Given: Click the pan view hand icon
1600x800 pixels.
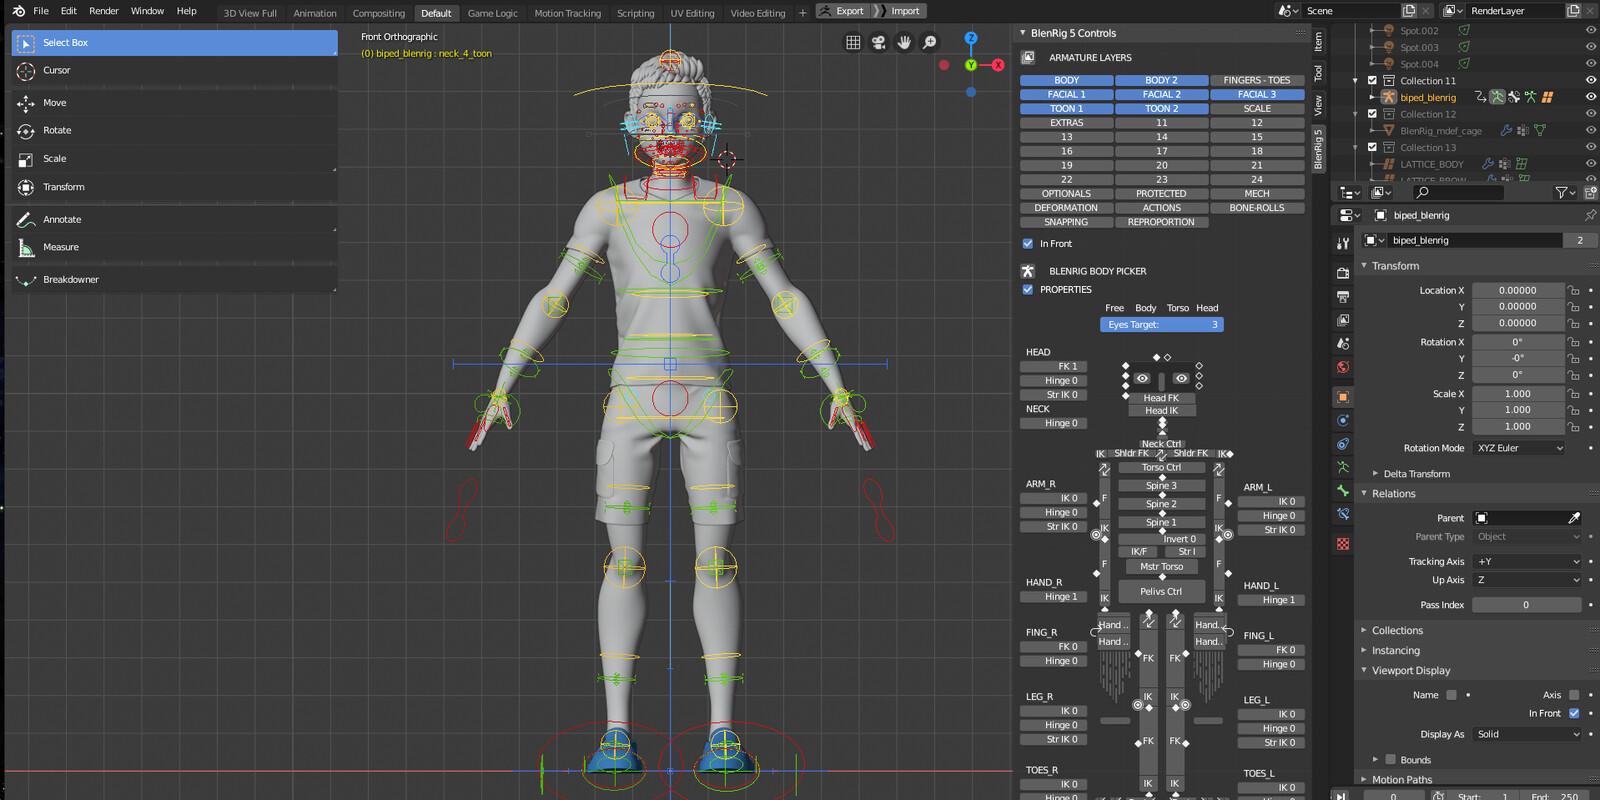Looking at the screenshot, I should [x=904, y=42].
